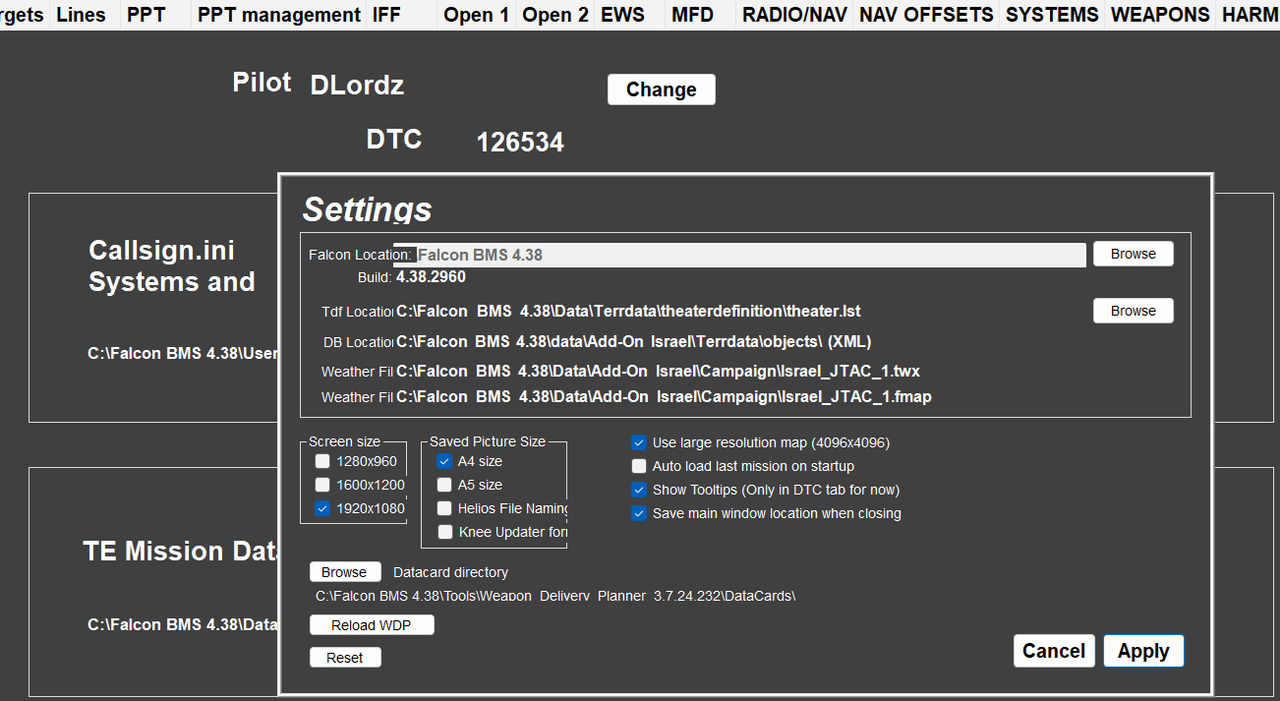Switch to the EWS tab
This screenshot has width=1280, height=701.
621,15
